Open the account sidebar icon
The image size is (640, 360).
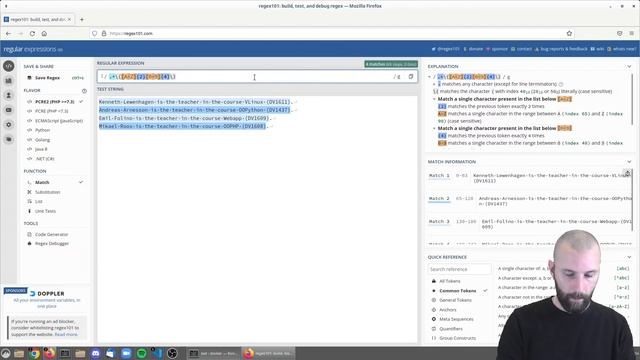(9, 95)
